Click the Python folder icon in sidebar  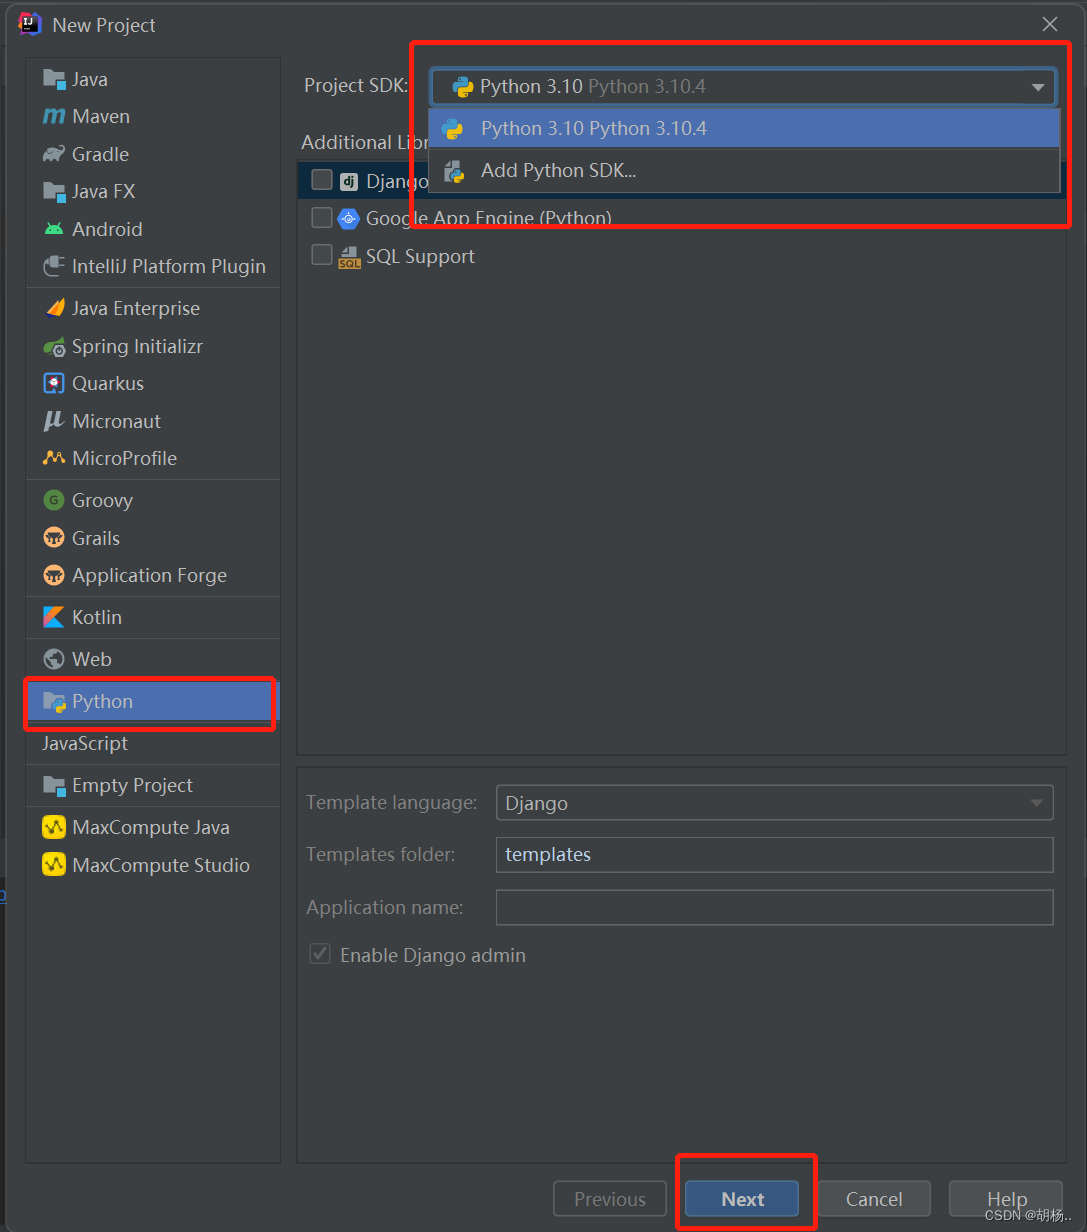click(x=54, y=702)
